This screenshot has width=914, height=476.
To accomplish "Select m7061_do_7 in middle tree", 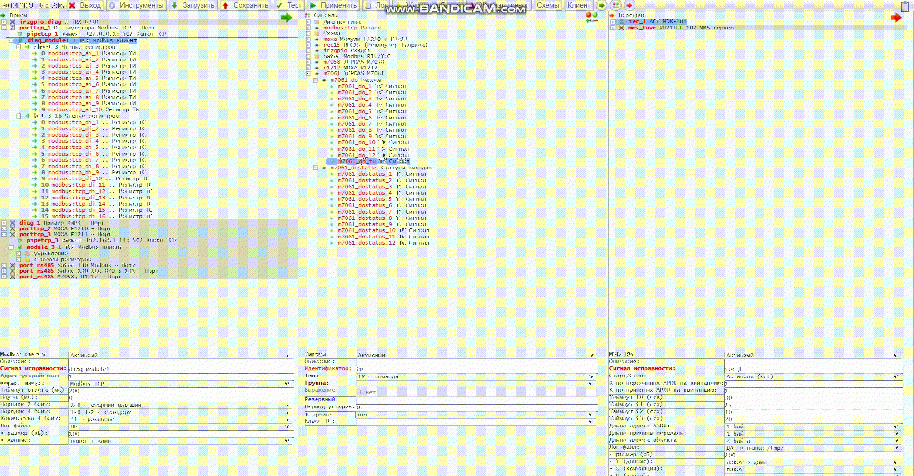I will [x=372, y=124].
